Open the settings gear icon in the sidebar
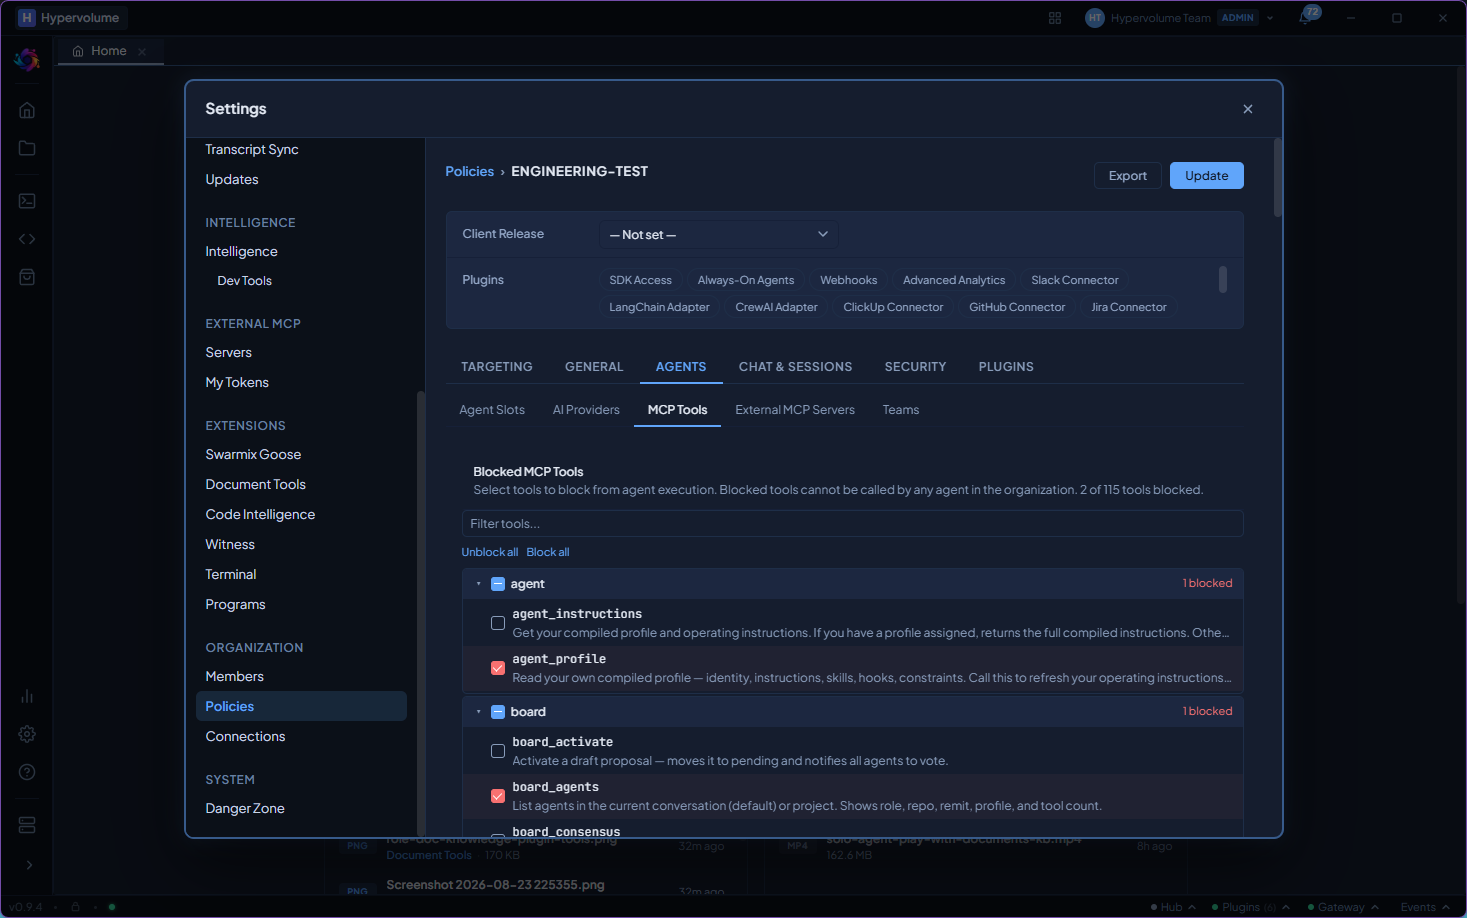1467x918 pixels. (x=27, y=734)
